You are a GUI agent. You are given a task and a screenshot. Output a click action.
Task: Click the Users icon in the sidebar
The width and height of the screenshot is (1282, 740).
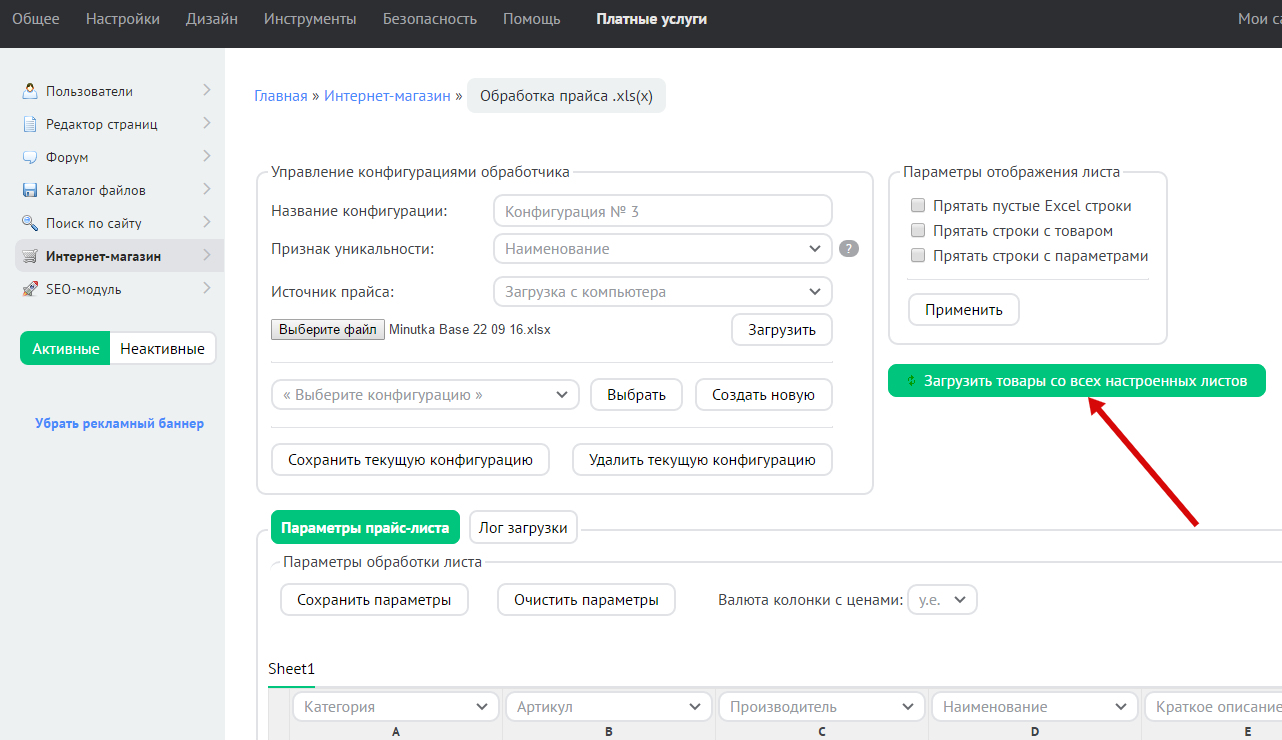[30, 91]
